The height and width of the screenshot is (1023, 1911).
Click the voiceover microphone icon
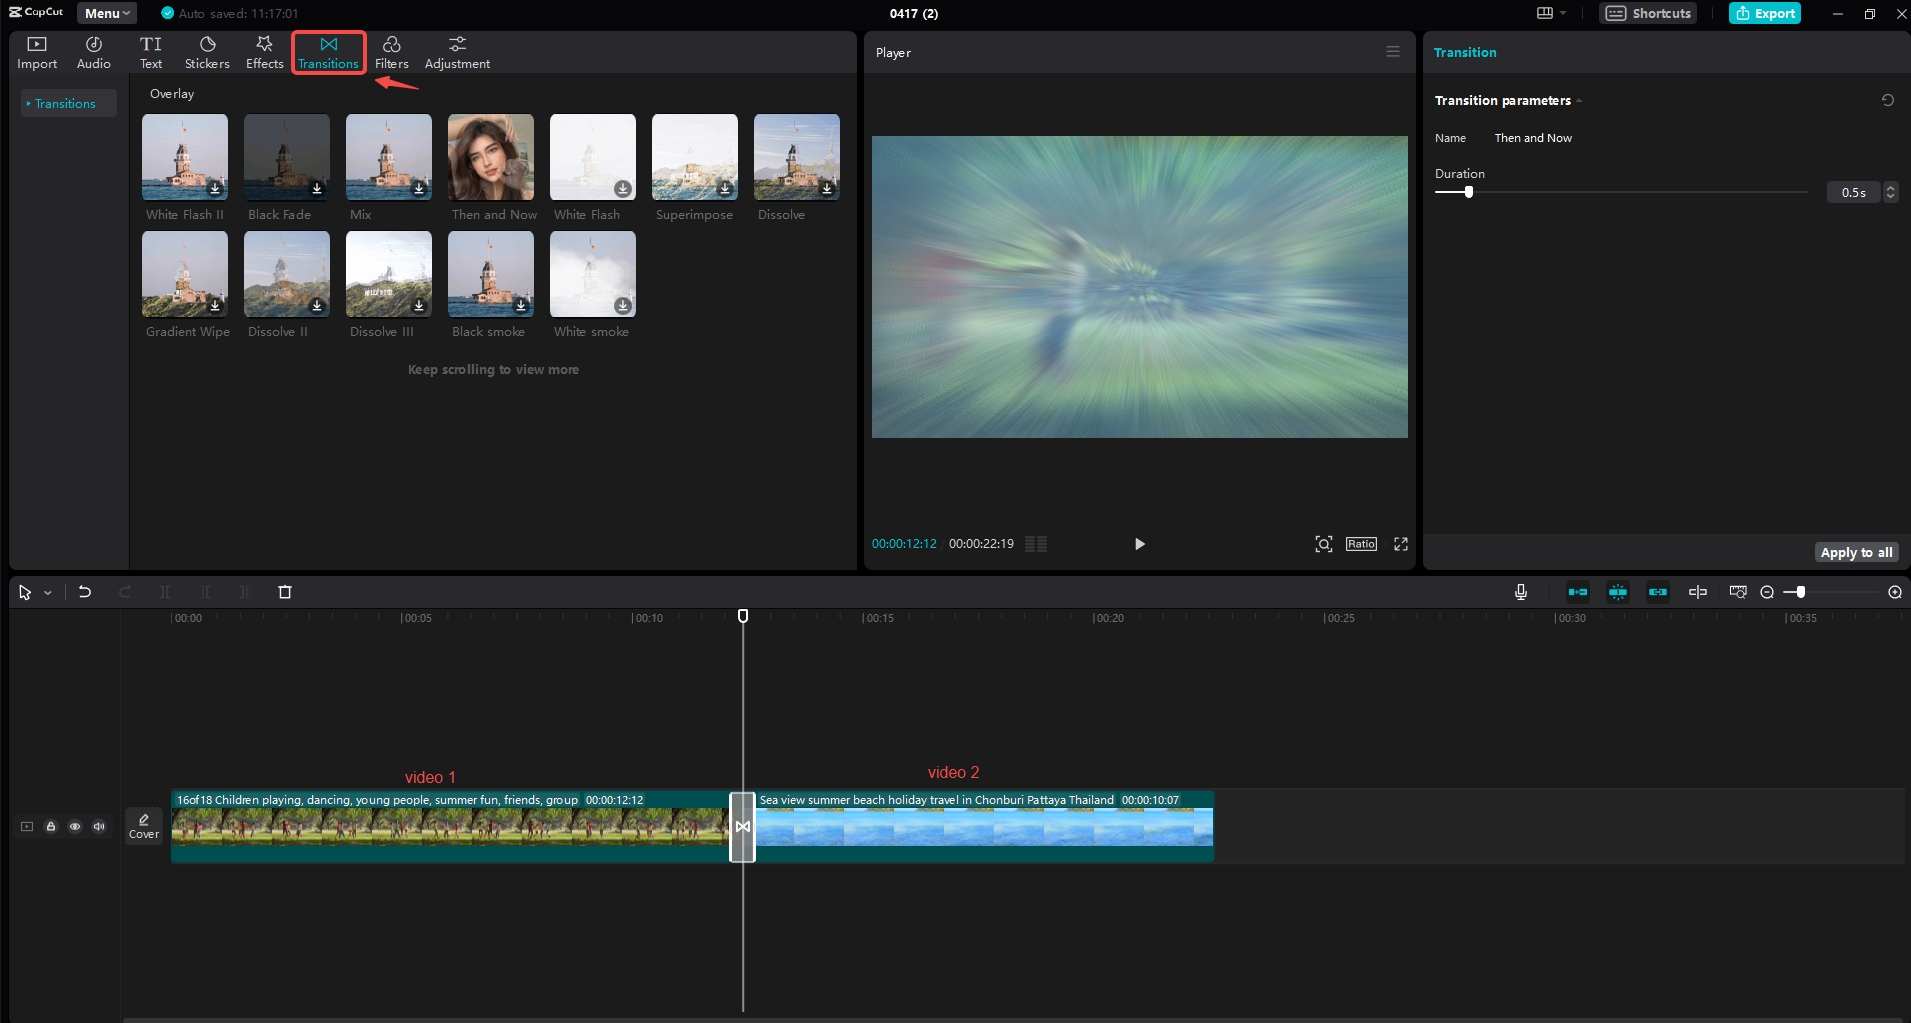pyautogui.click(x=1520, y=591)
